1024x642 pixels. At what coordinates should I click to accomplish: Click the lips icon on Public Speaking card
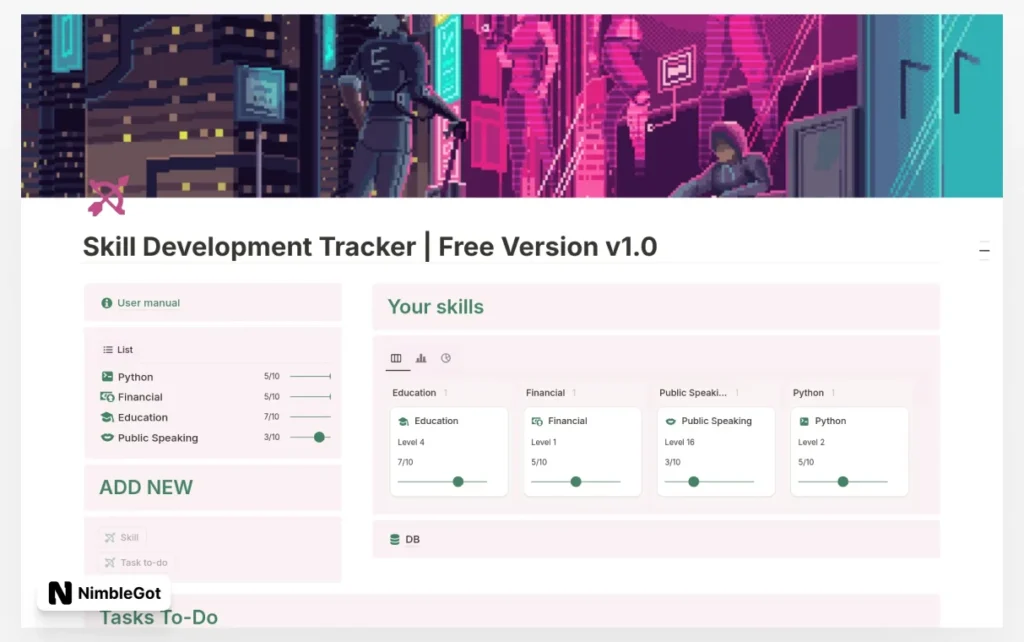(x=670, y=421)
